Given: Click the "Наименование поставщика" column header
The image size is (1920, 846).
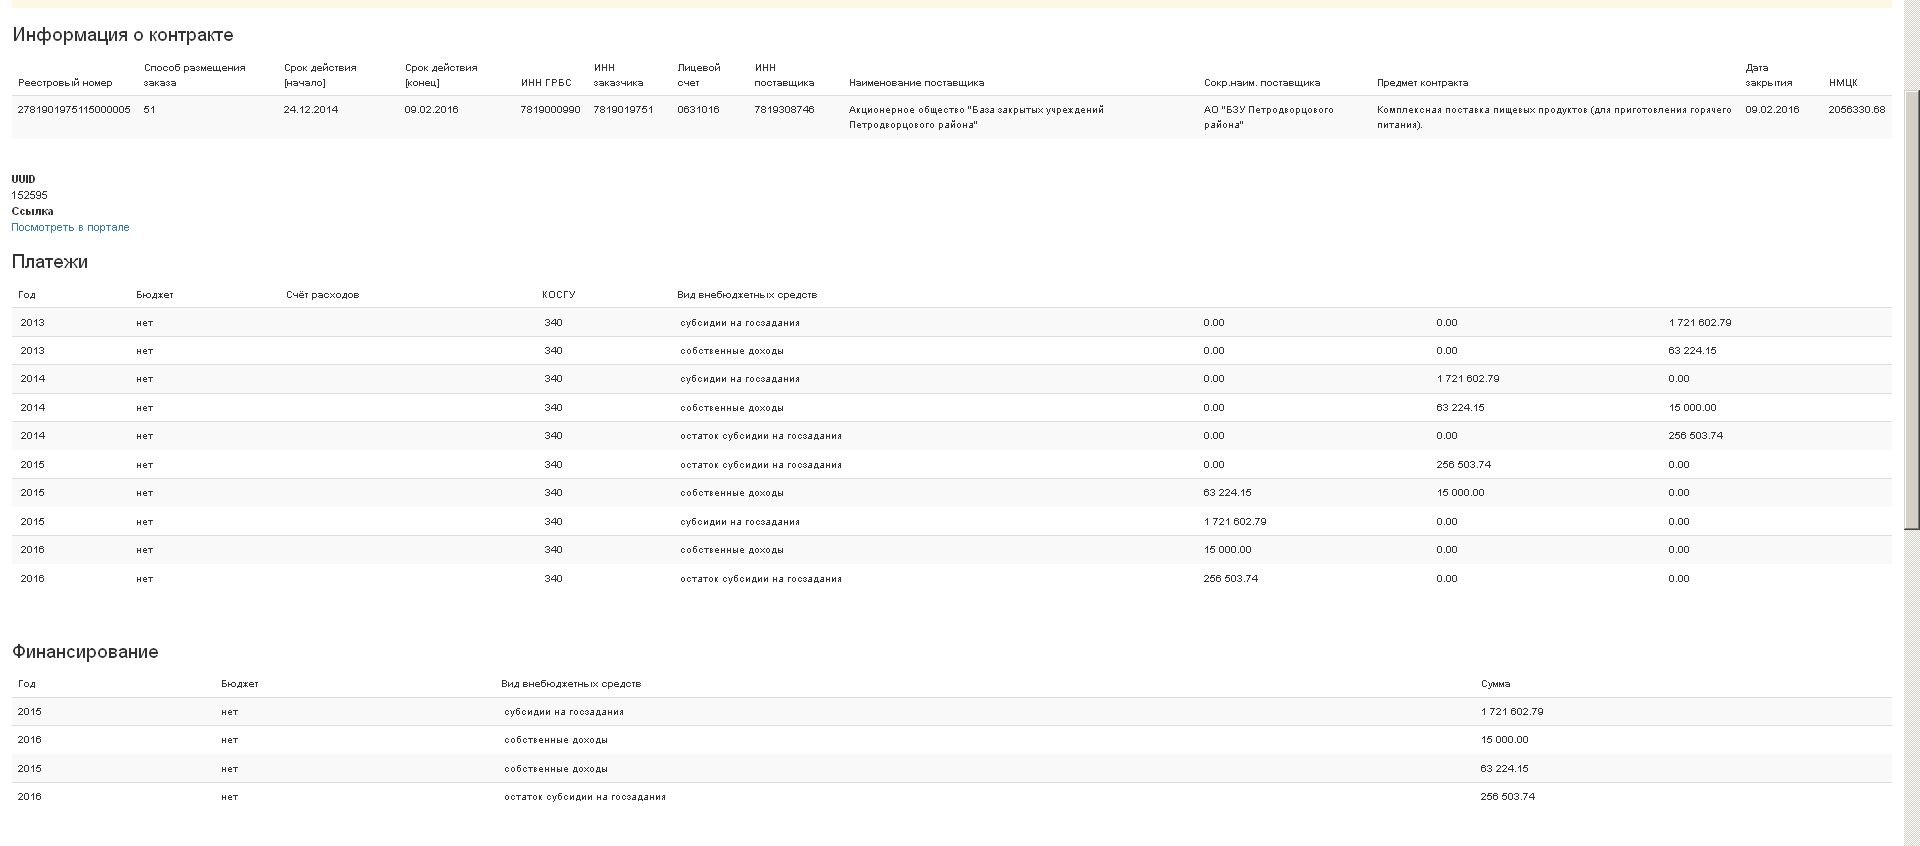Looking at the screenshot, I should tap(916, 83).
